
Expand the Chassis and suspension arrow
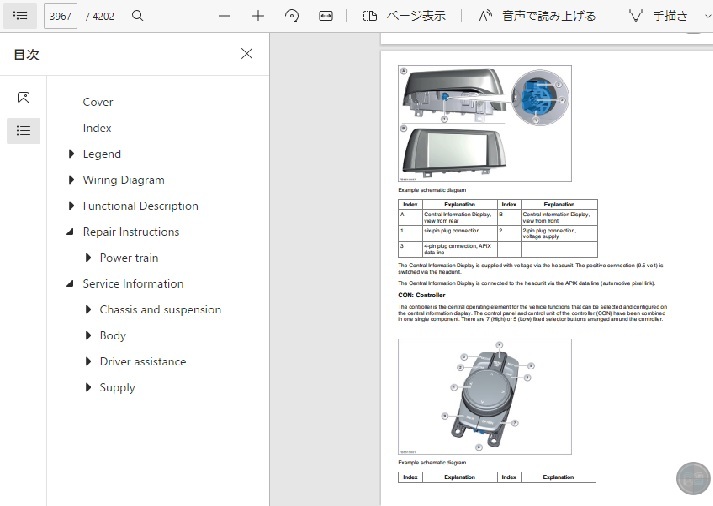click(x=88, y=310)
